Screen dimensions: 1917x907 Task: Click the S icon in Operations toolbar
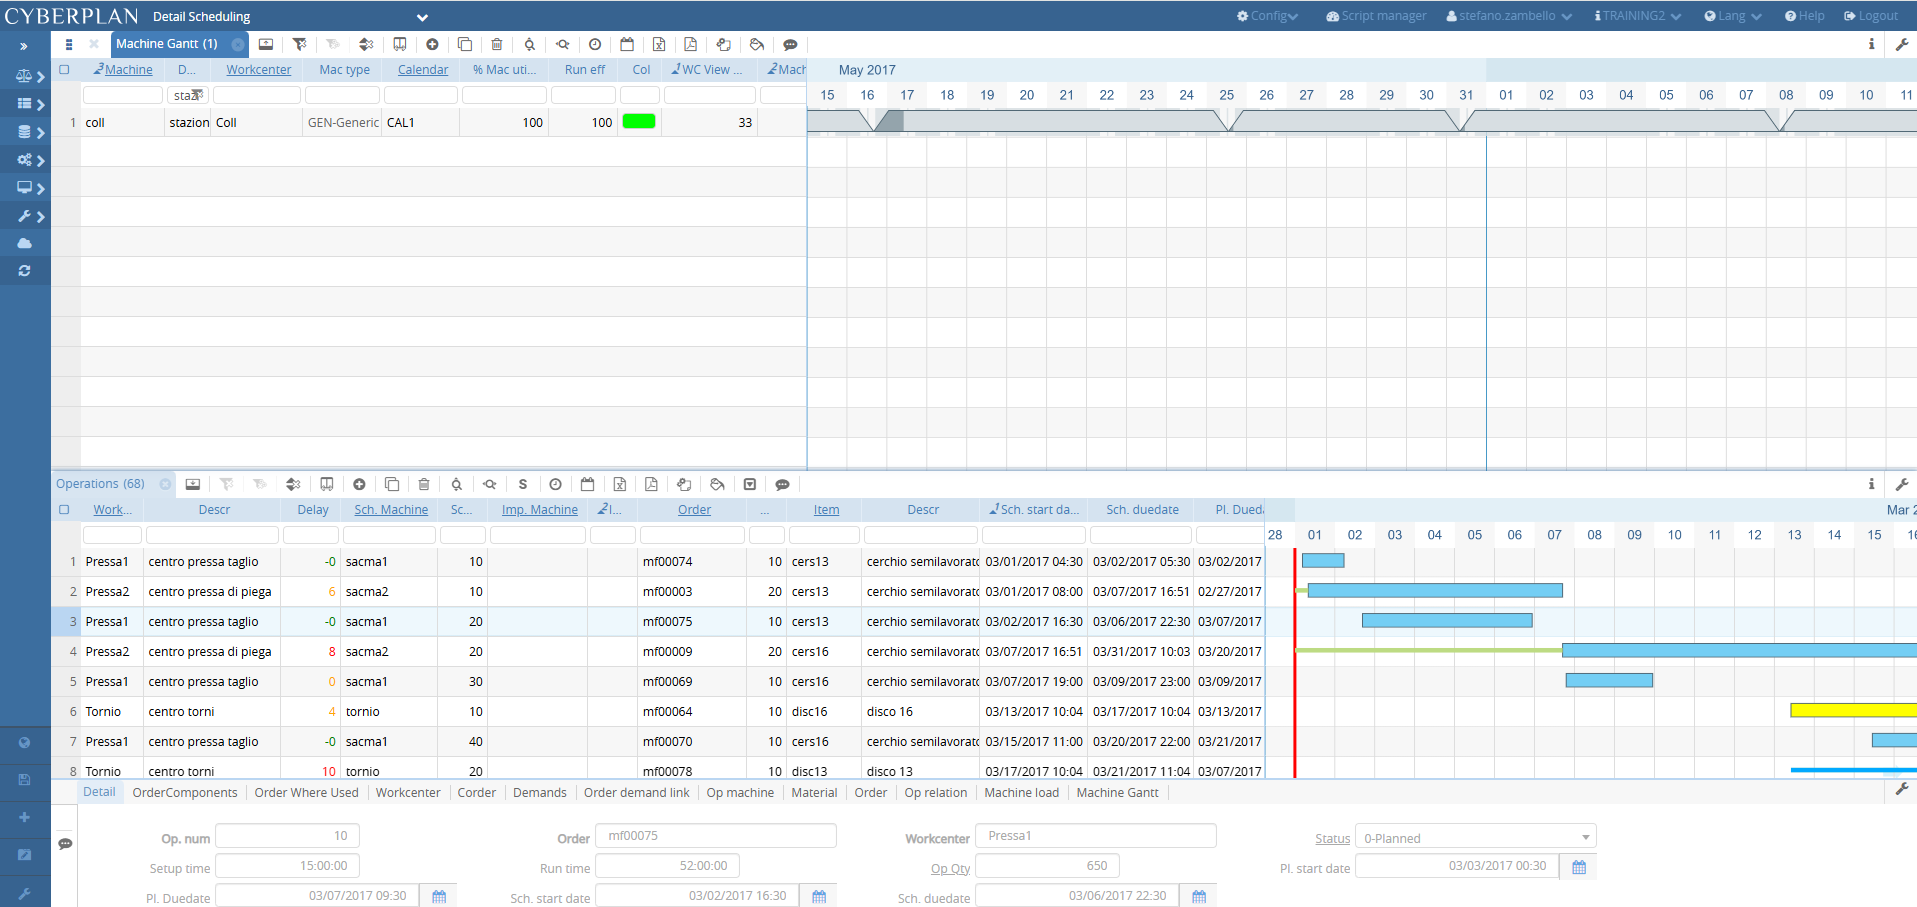(x=523, y=484)
